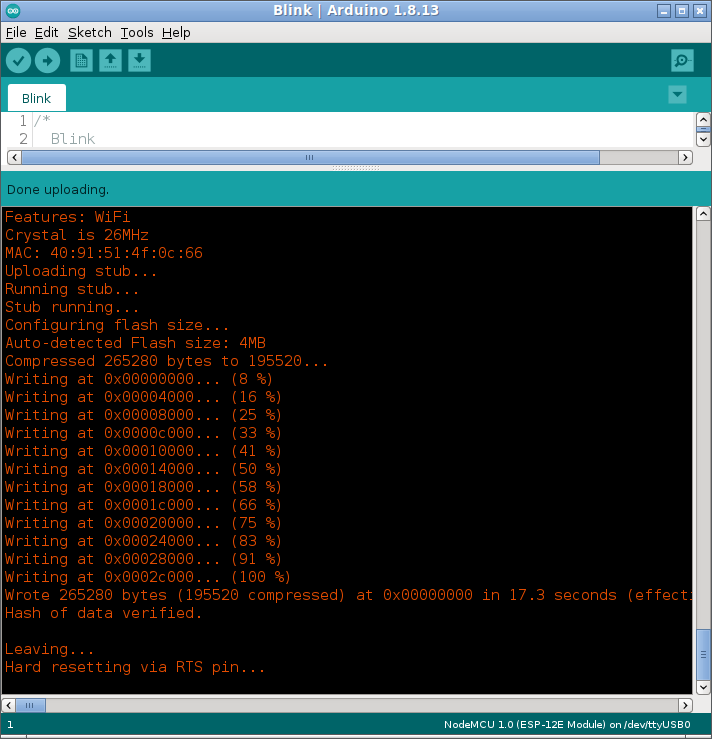Click 'Writing at 0x00020000... (75 %)' line

coord(143,523)
